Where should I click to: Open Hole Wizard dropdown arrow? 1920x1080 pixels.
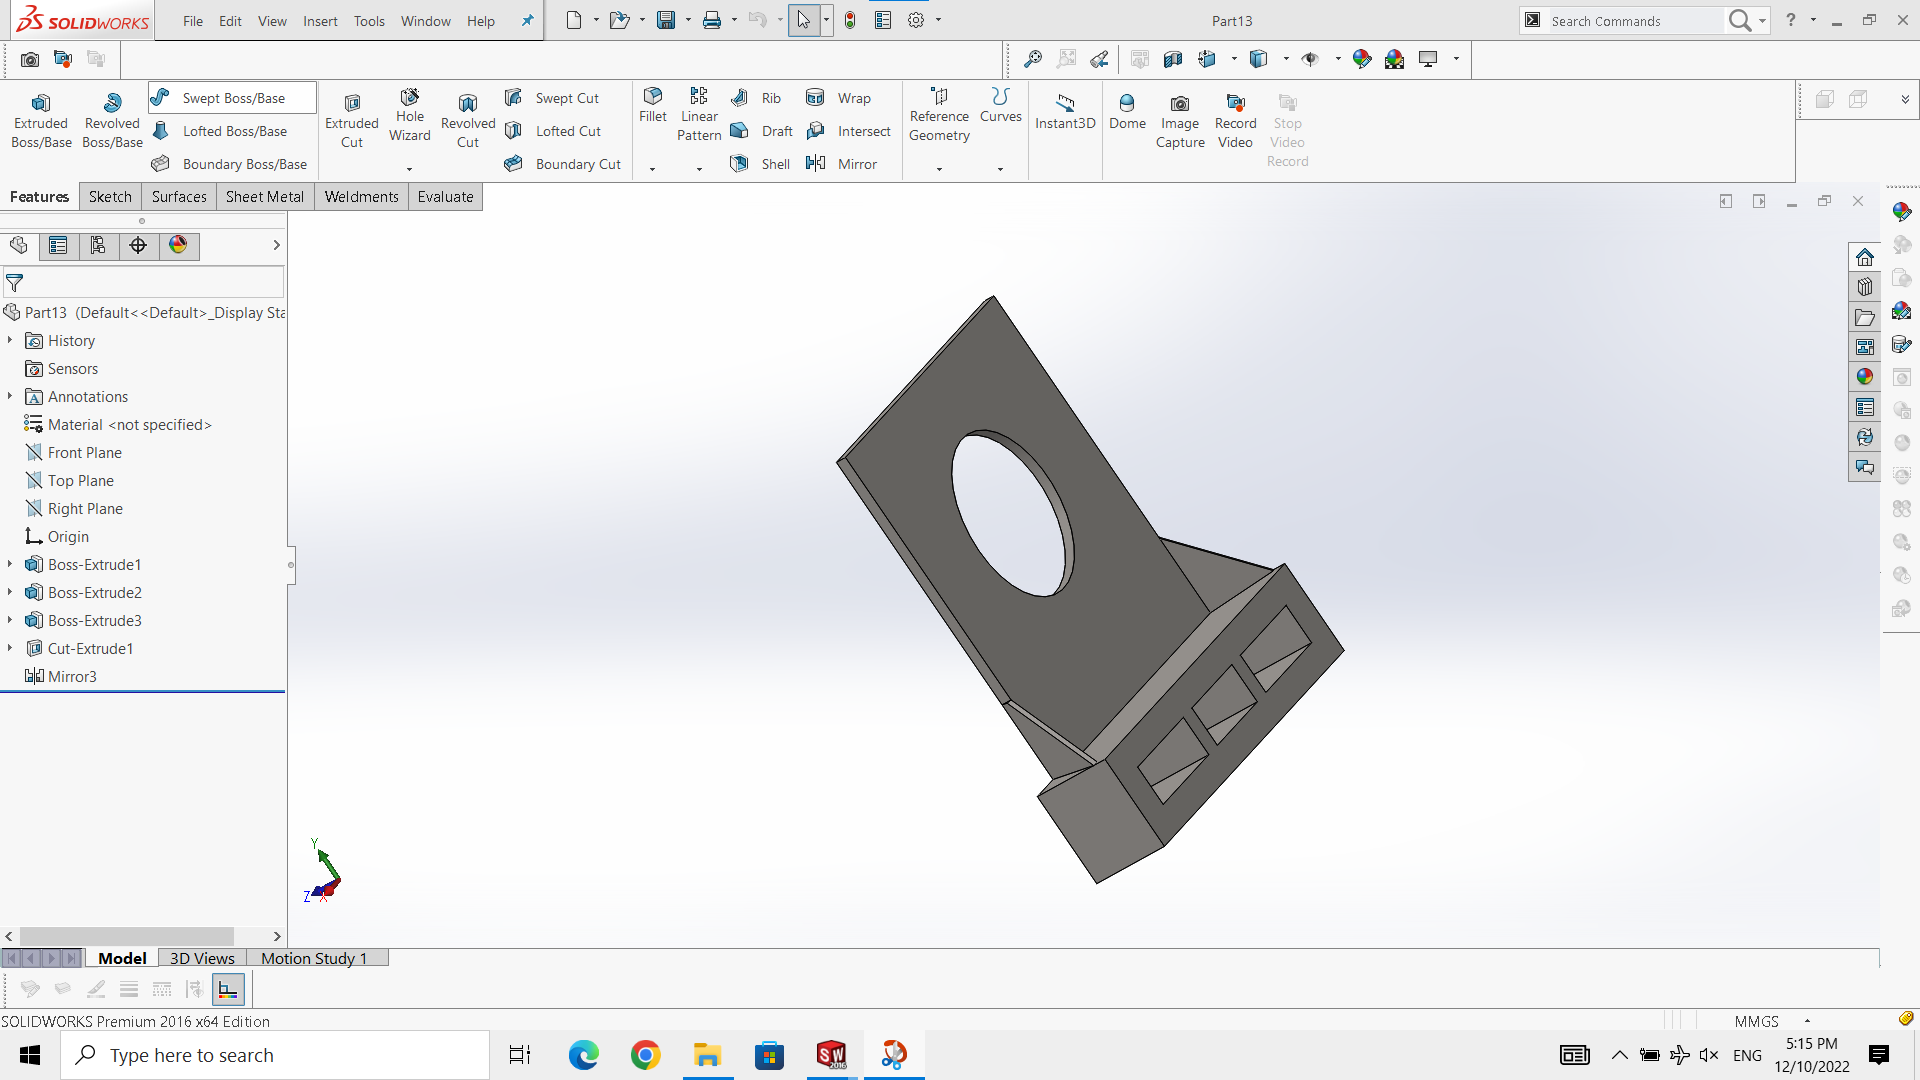pos(409,169)
